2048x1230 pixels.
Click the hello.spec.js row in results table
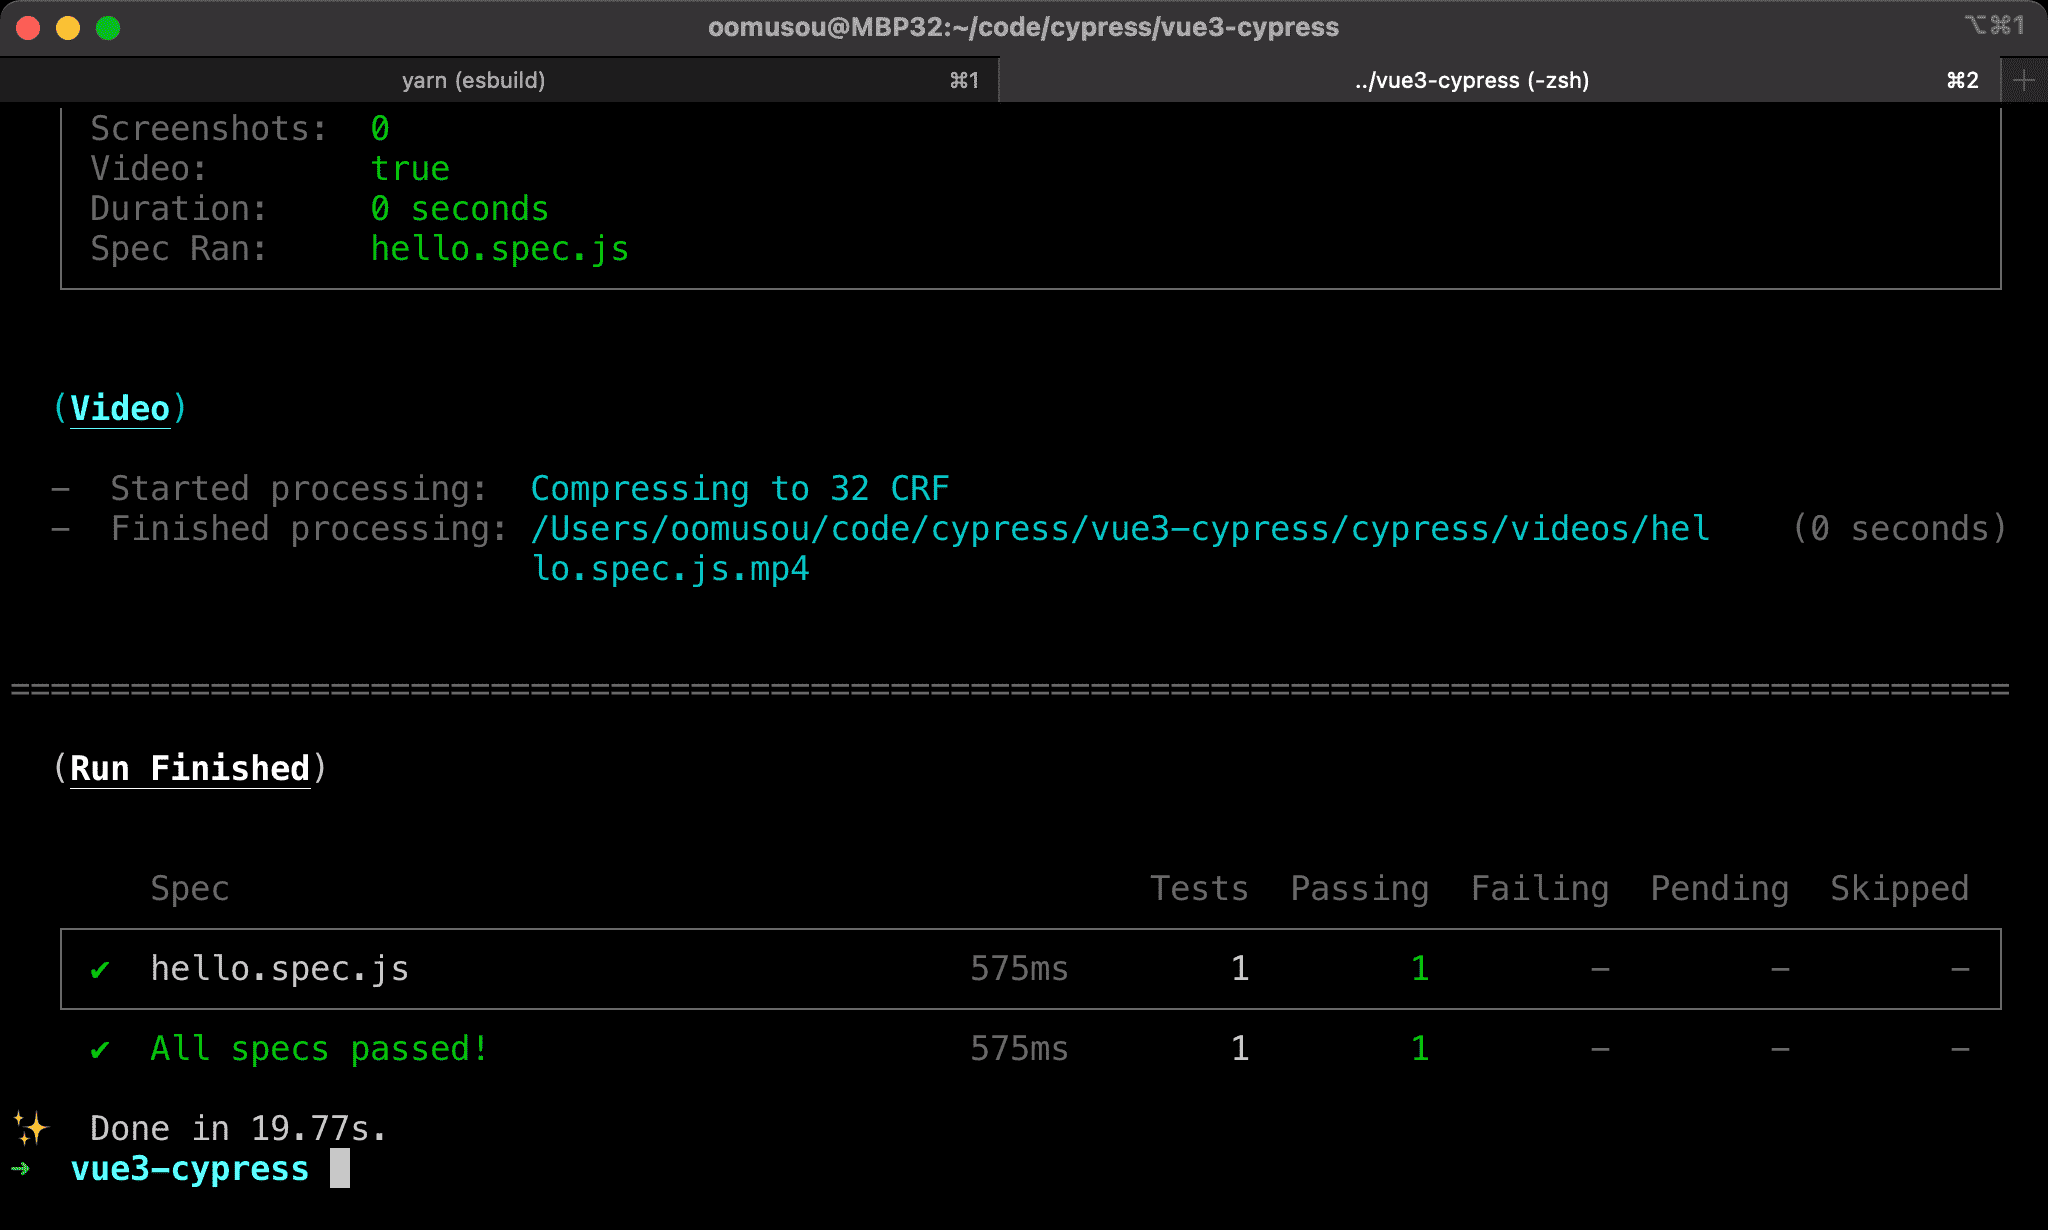click(1030, 968)
